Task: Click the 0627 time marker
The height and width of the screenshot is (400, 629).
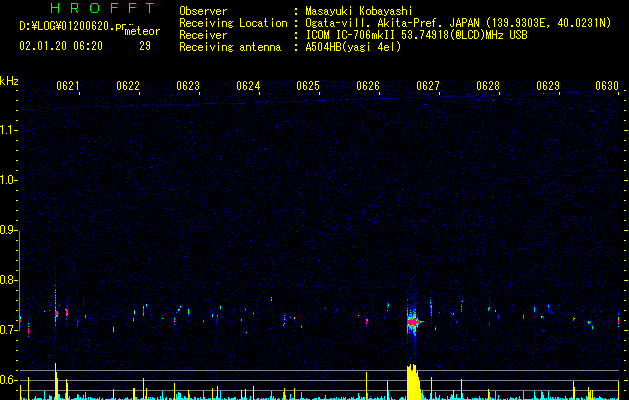Action: pos(428,86)
